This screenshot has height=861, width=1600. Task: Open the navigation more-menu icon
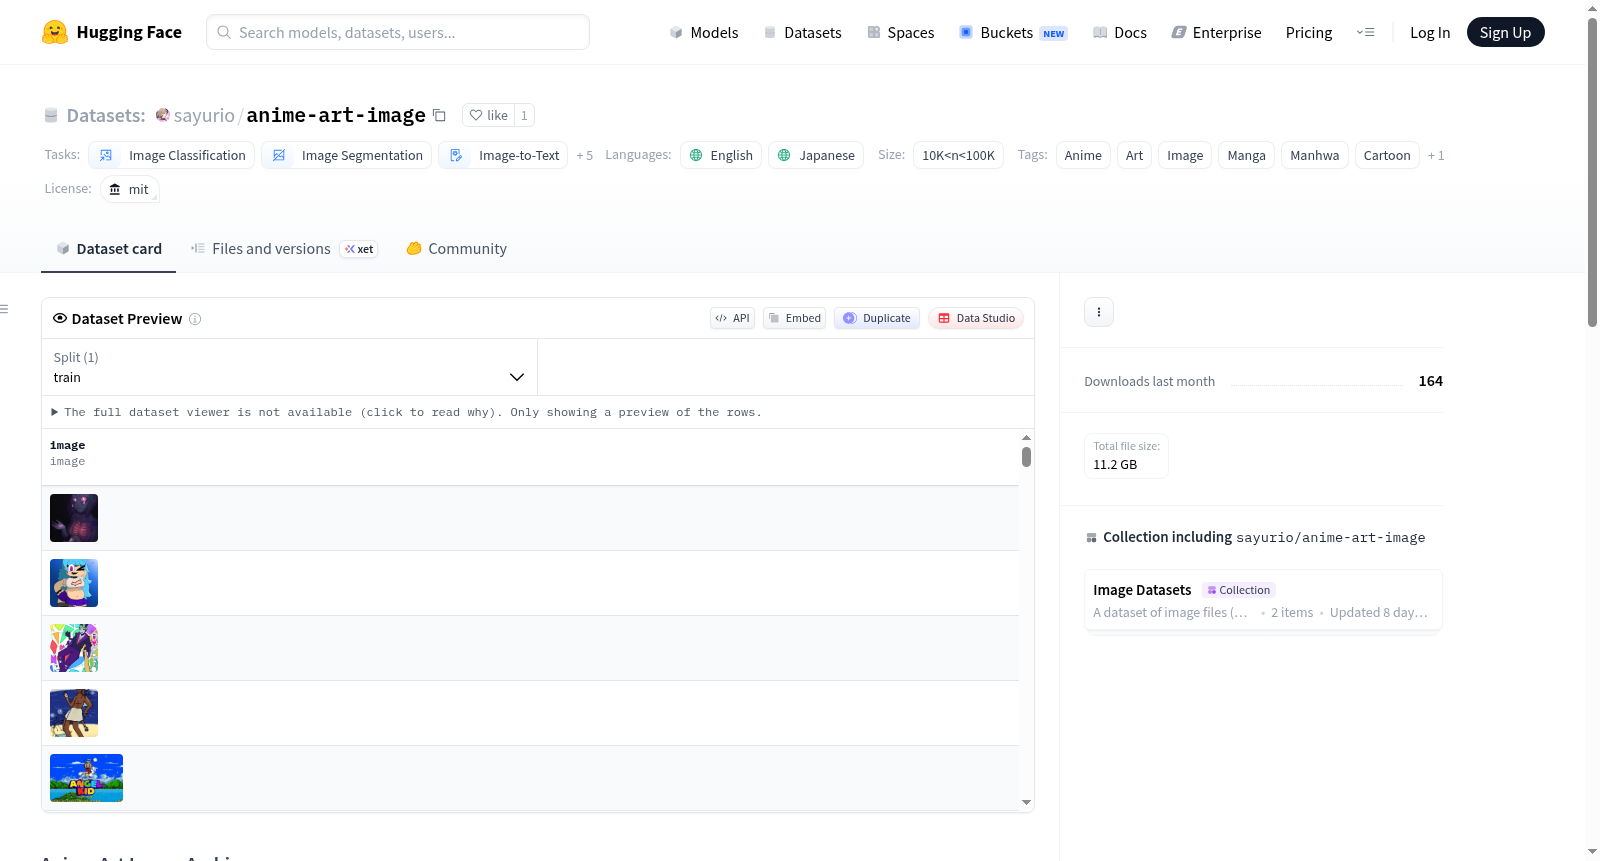(1365, 32)
